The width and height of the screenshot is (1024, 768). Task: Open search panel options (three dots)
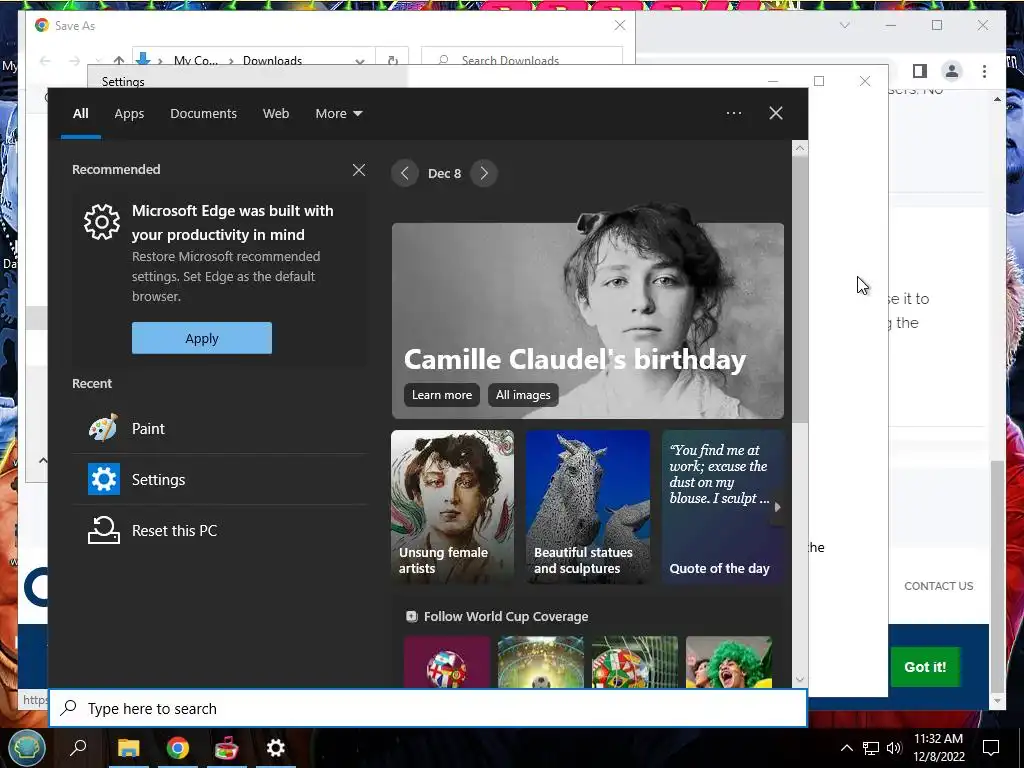click(x=734, y=113)
